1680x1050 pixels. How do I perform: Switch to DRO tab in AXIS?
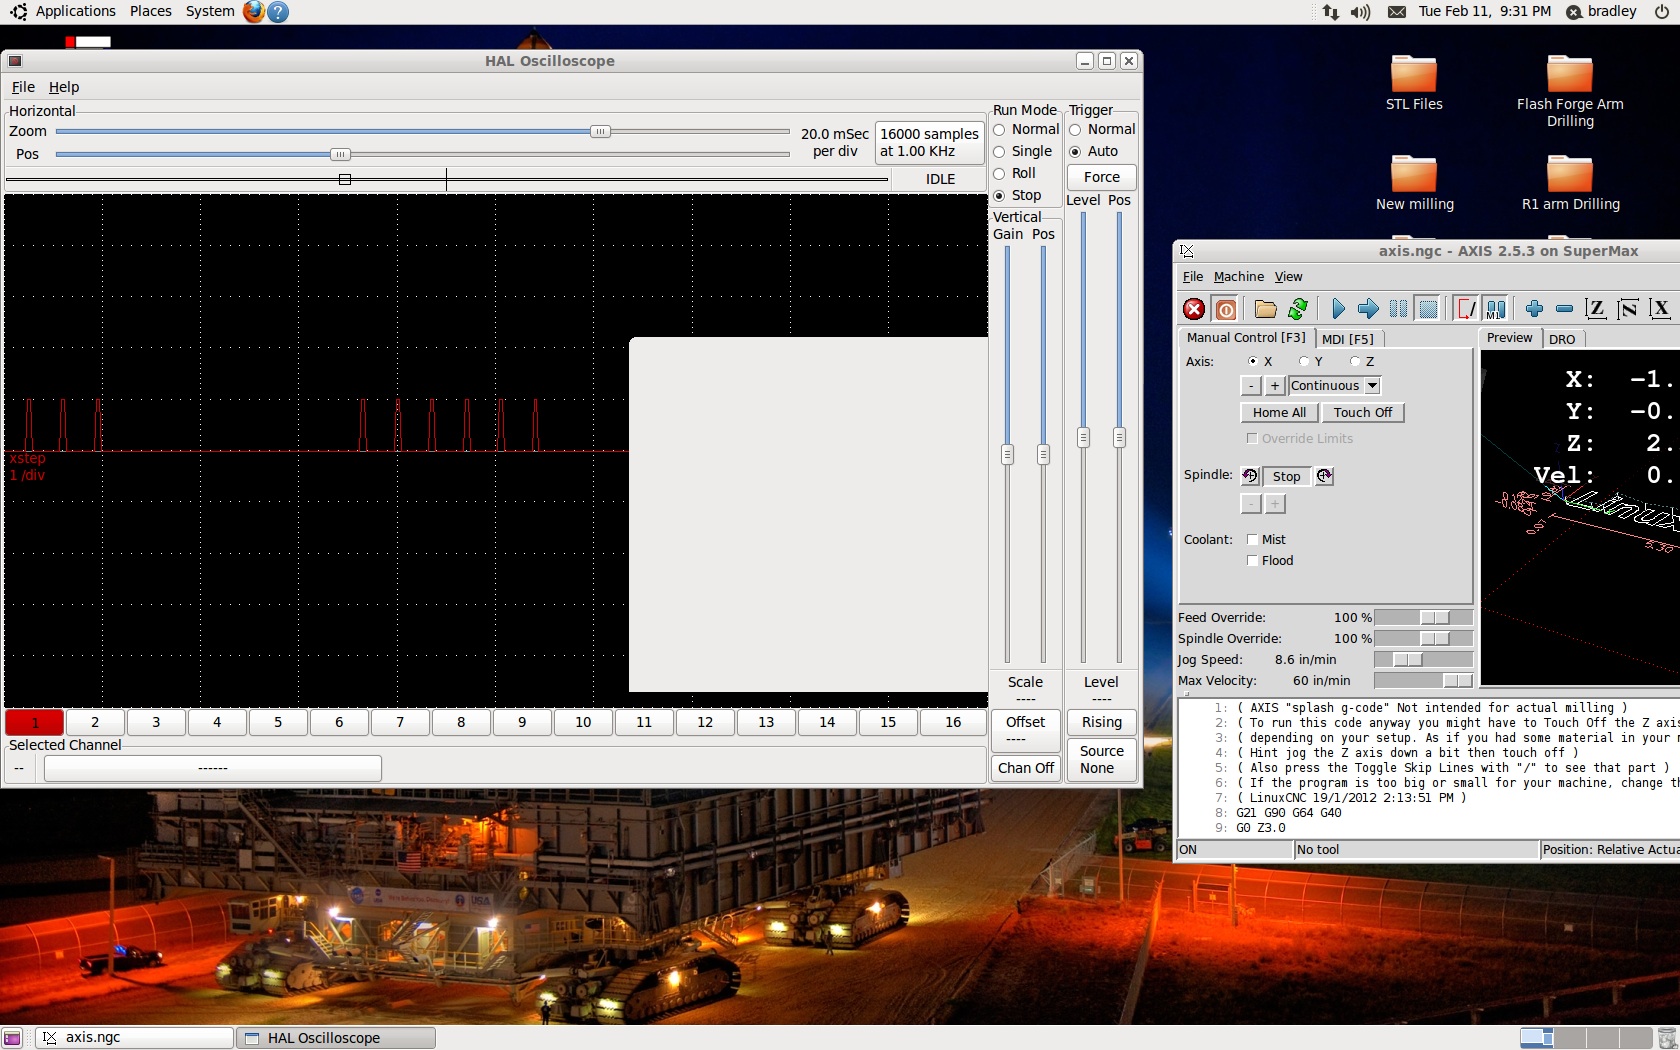[1562, 339]
